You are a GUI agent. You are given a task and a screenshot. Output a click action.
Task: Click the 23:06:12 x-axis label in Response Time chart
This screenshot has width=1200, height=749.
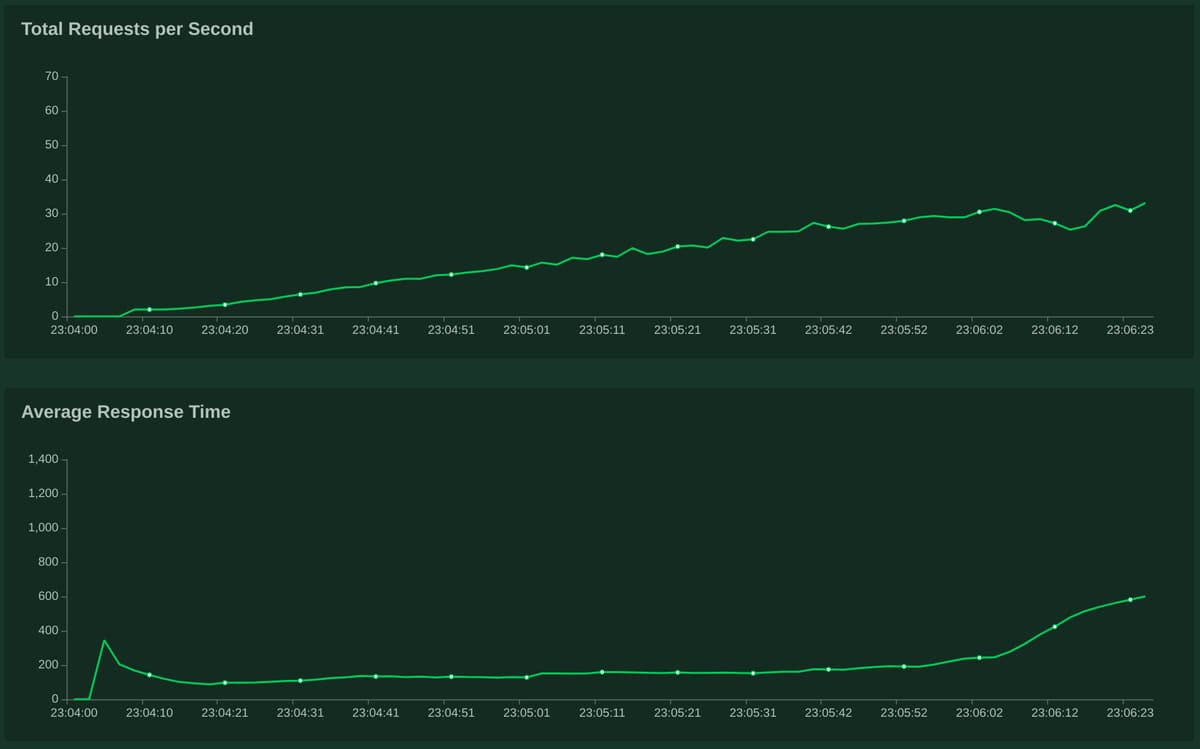(1055, 713)
